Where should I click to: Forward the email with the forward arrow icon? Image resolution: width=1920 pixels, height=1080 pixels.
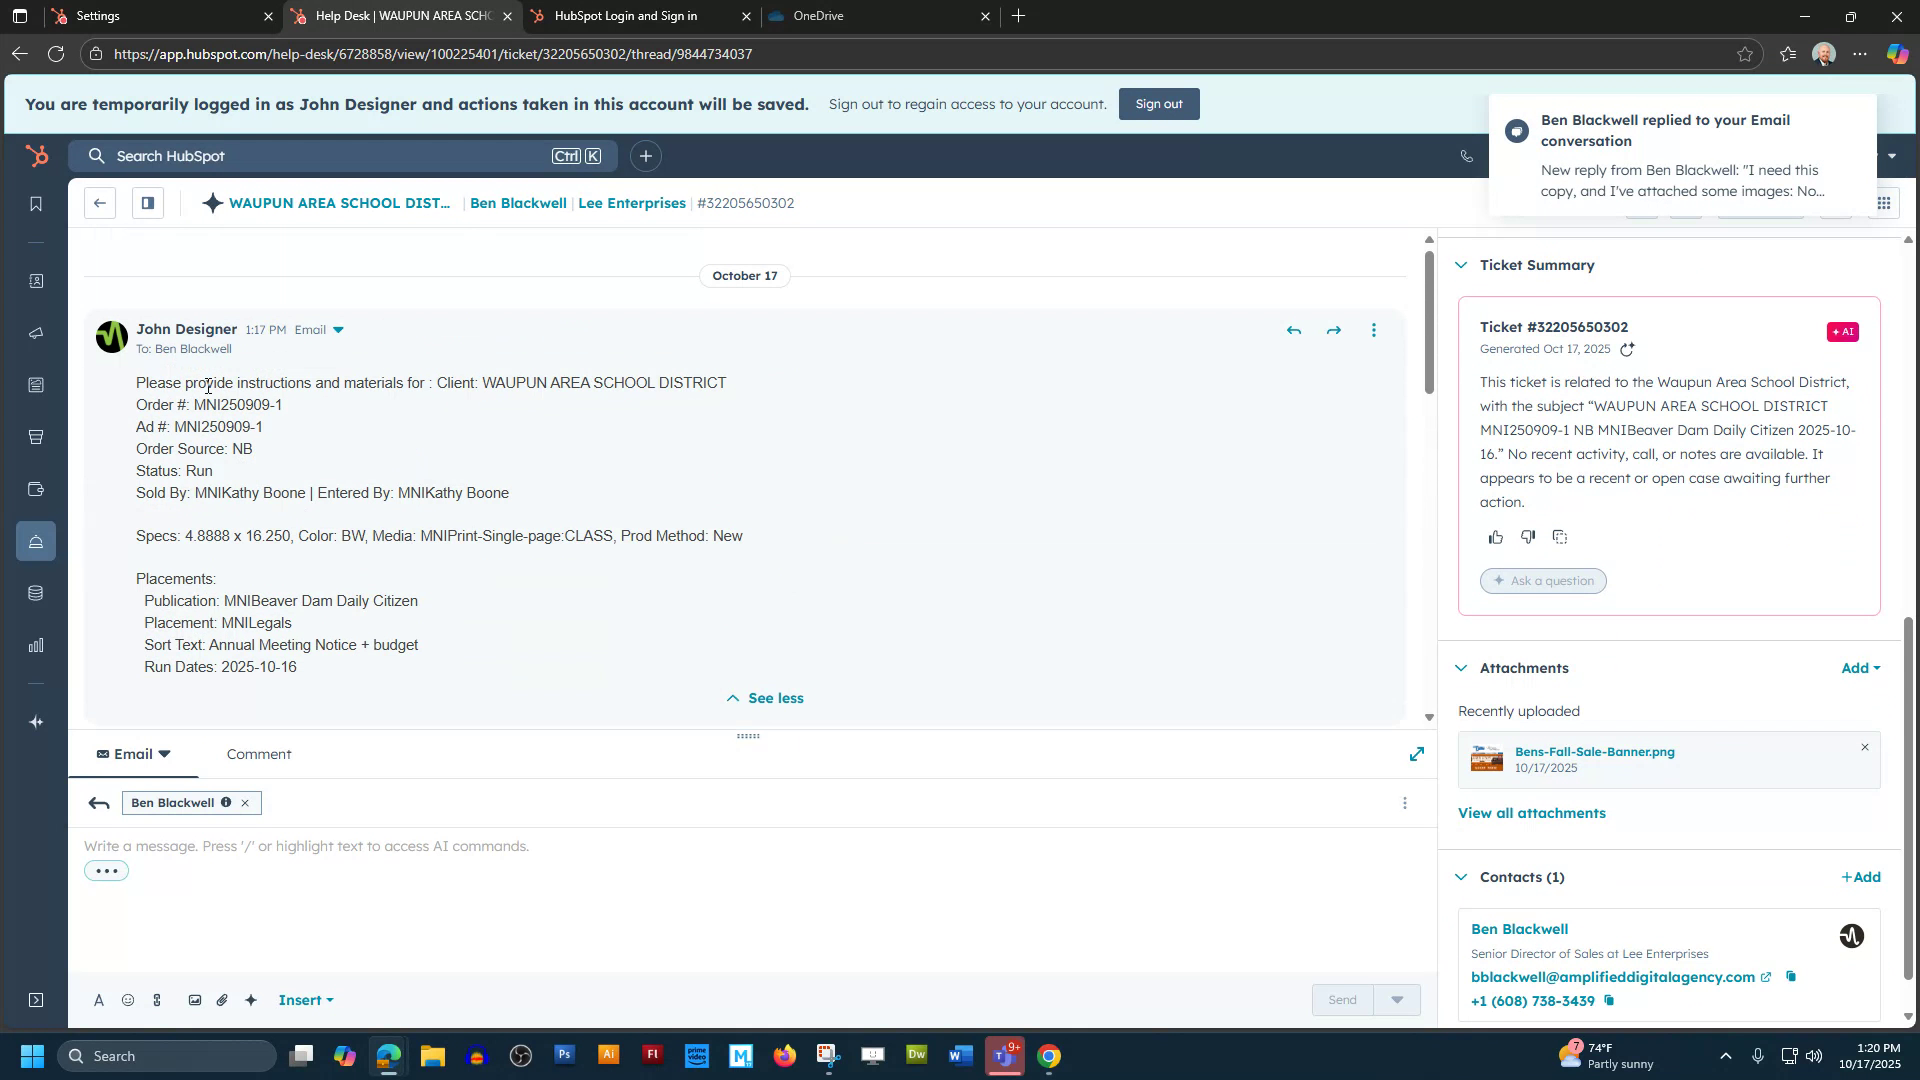point(1333,329)
